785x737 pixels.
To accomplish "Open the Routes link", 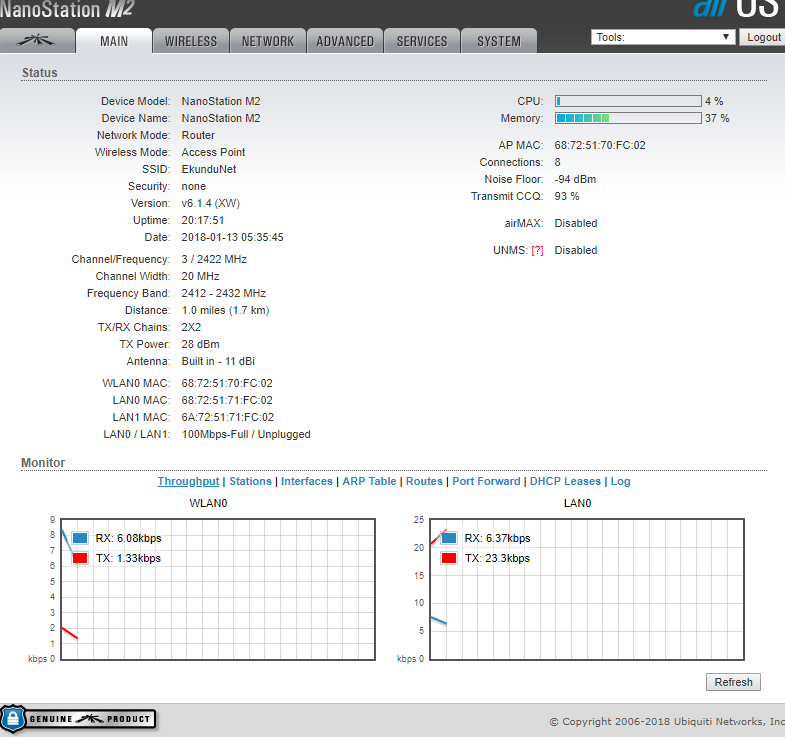I will [424, 481].
